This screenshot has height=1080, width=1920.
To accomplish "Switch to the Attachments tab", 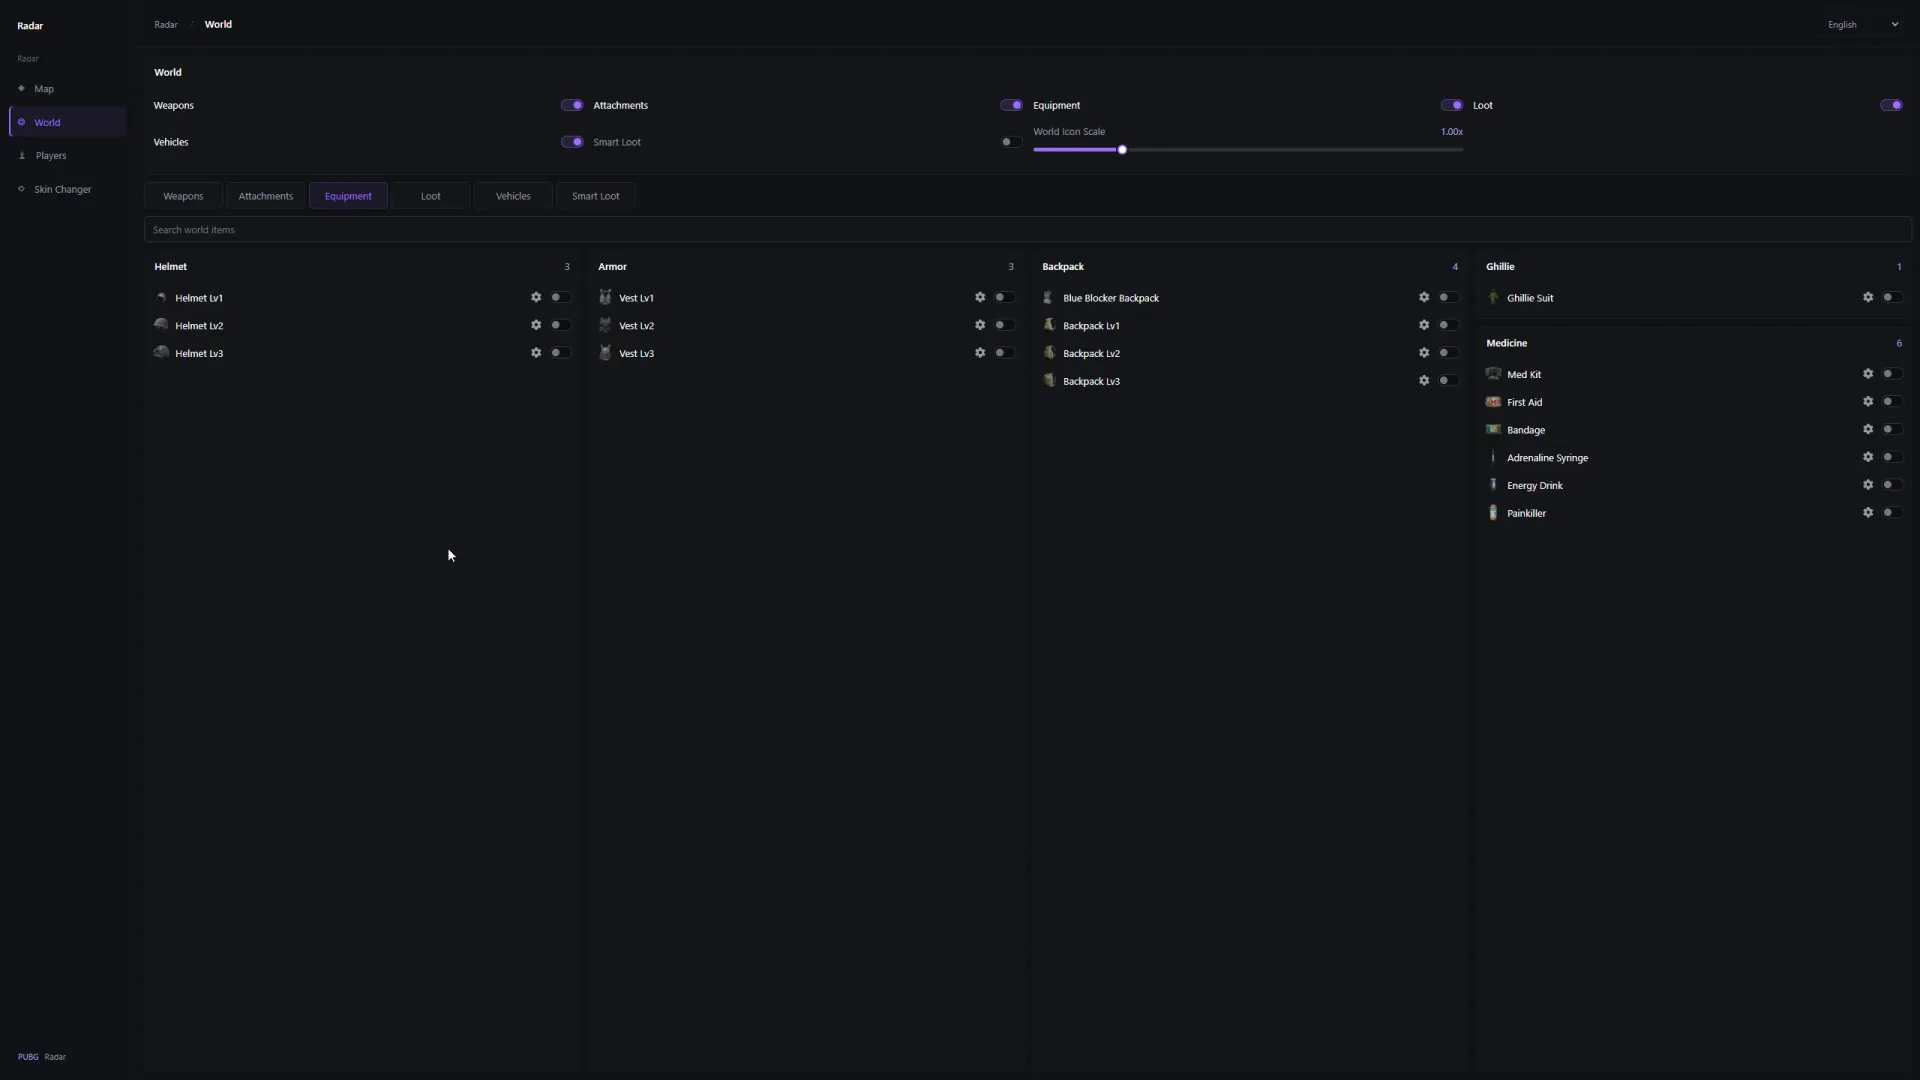I will 266,196.
